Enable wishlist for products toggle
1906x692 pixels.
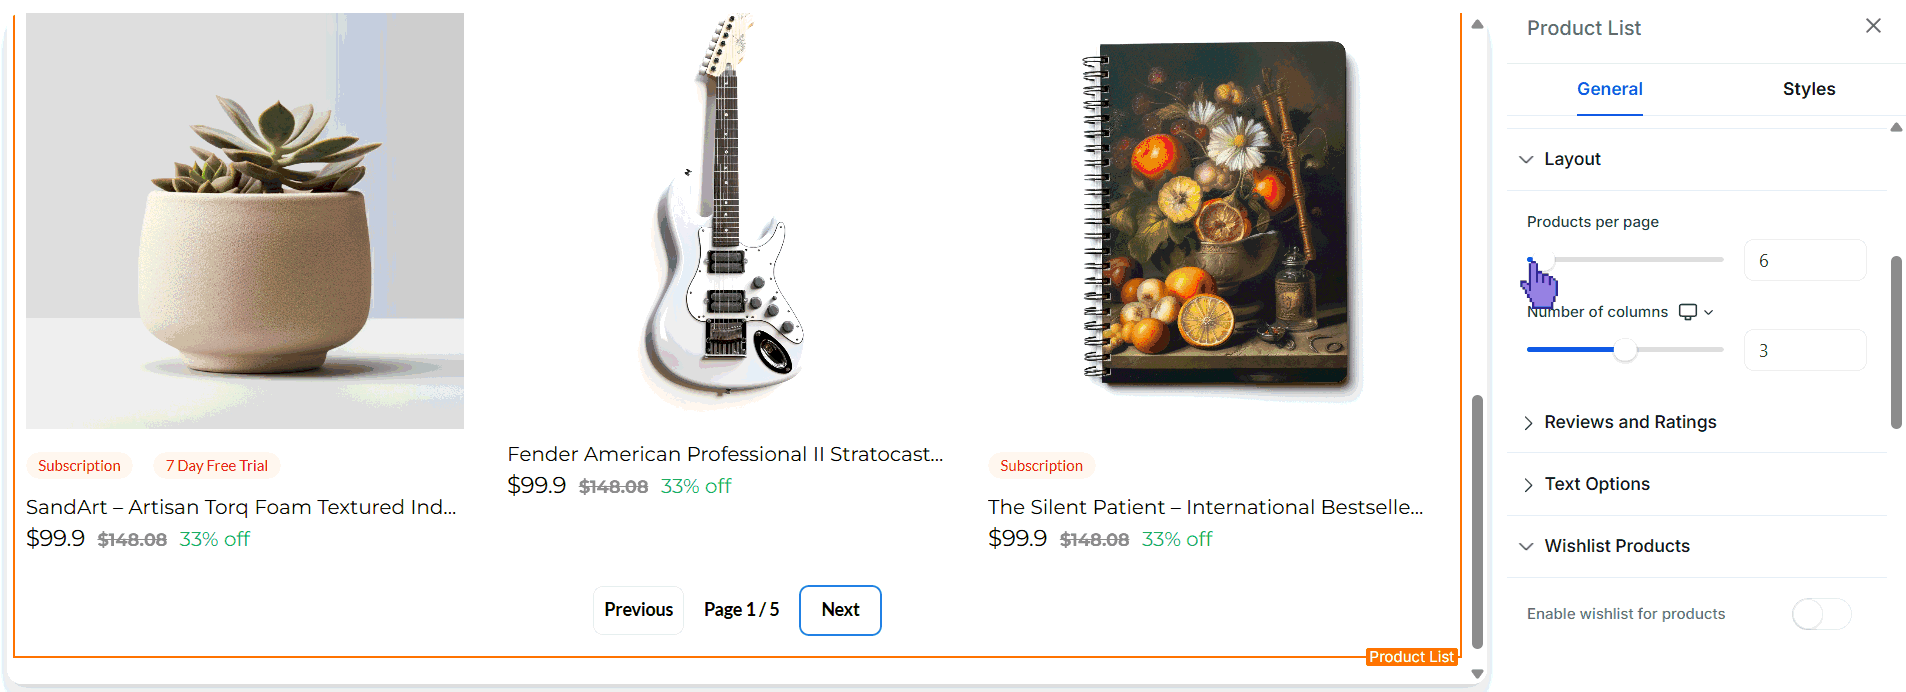pyautogui.click(x=1821, y=614)
